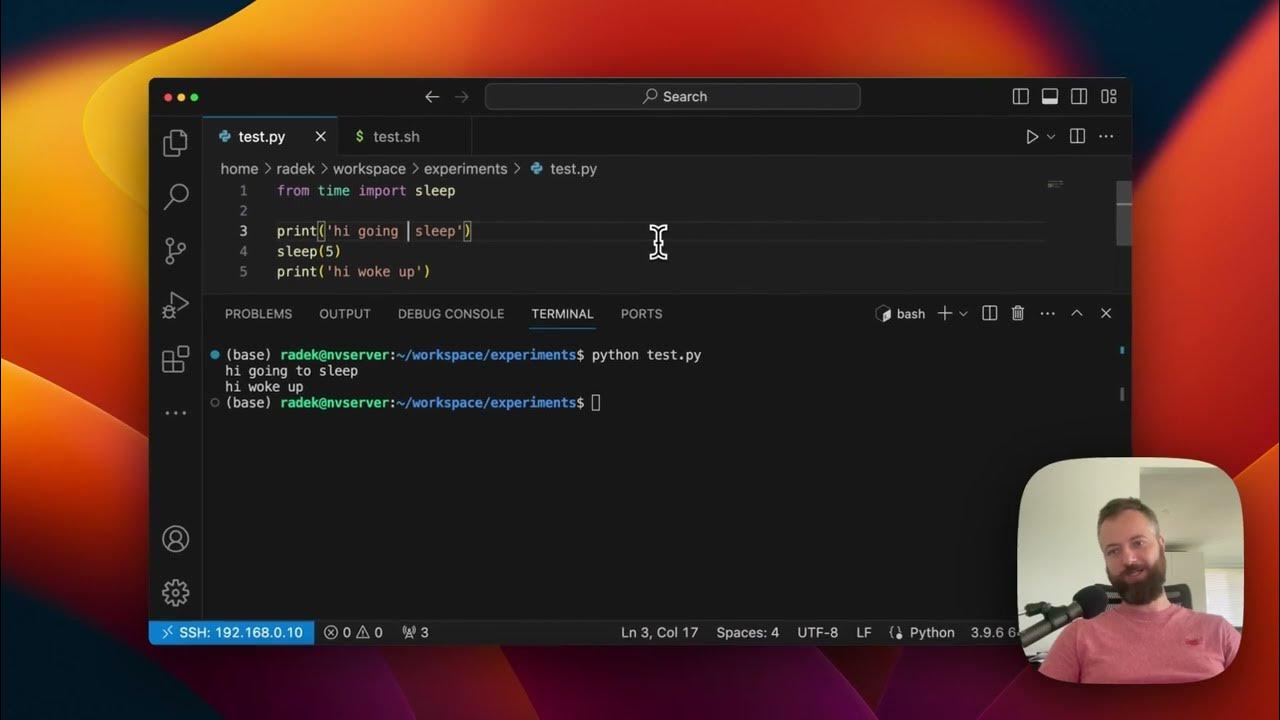Screen dimensions: 1280x720
Task: Go forward with the right arrow
Action: tap(461, 97)
